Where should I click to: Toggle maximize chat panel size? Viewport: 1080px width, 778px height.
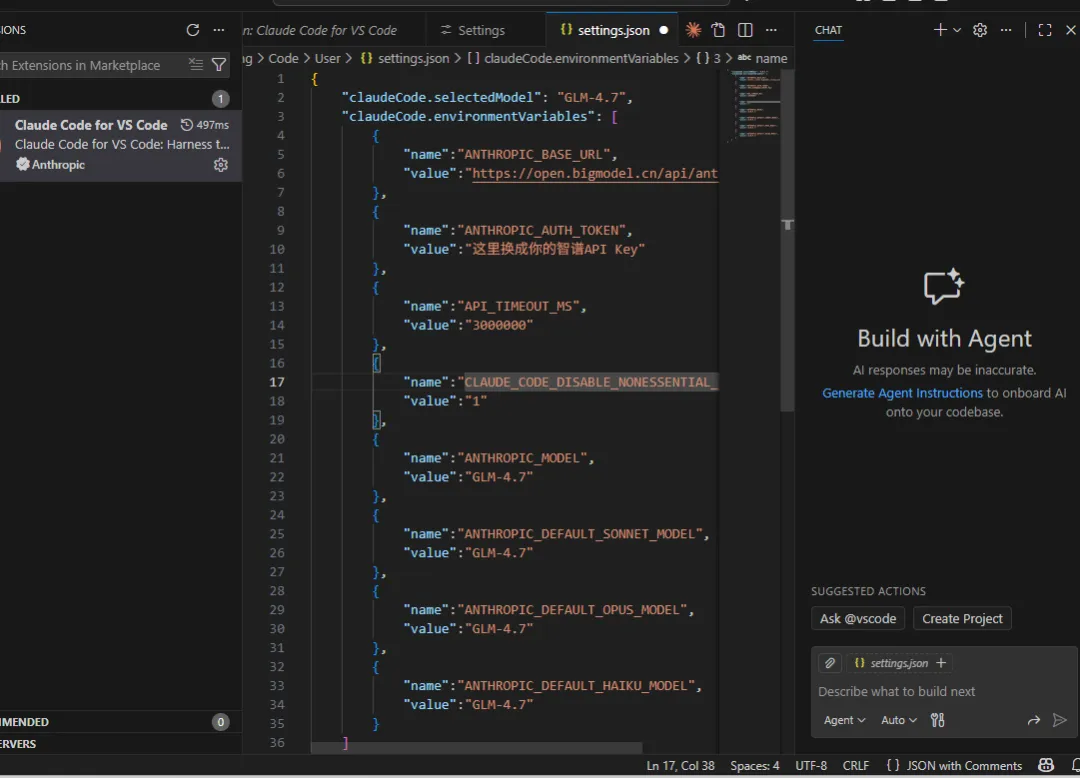(1045, 30)
